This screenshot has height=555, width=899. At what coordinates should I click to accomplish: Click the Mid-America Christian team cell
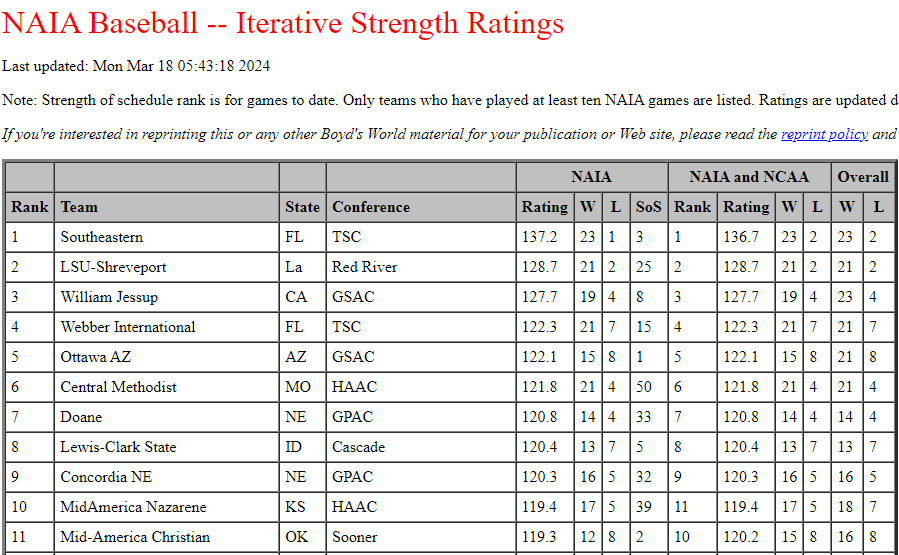pos(135,537)
